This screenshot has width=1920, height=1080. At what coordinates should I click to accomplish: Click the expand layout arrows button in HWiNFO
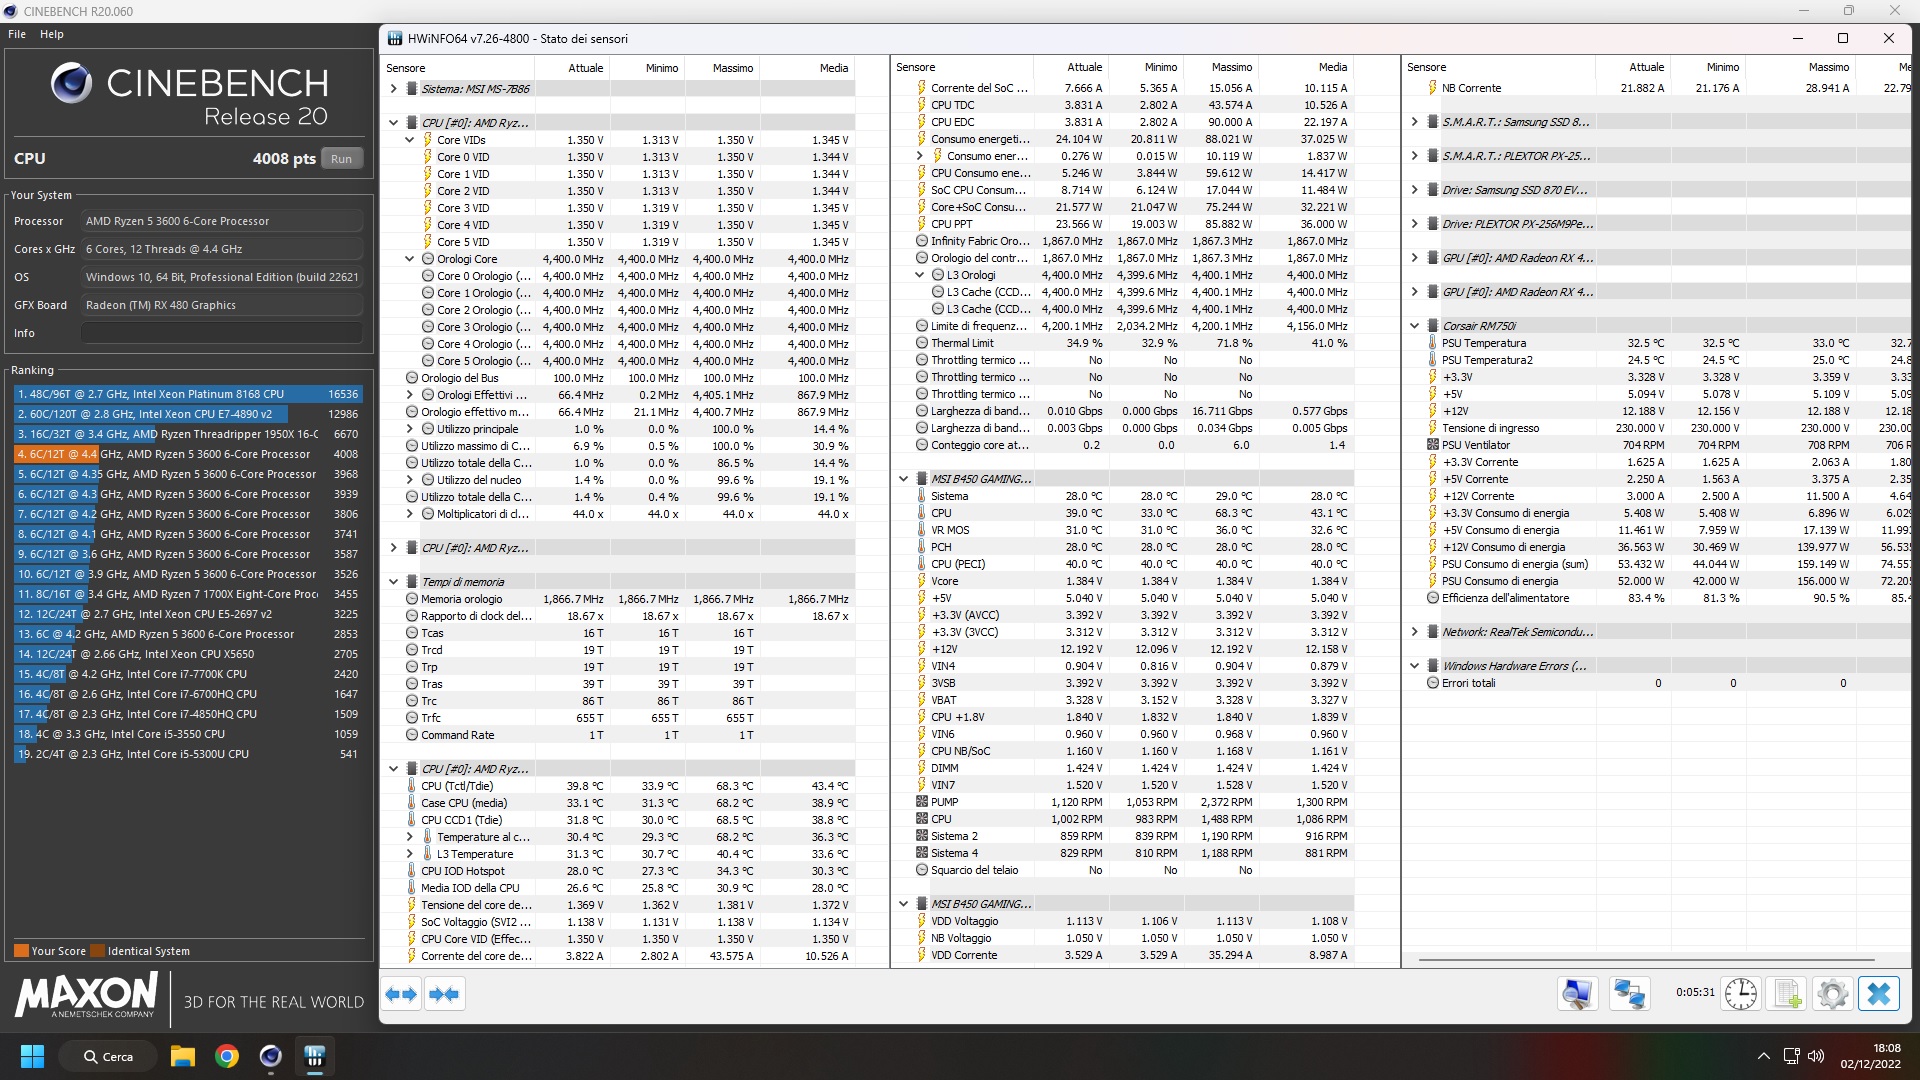tap(401, 994)
